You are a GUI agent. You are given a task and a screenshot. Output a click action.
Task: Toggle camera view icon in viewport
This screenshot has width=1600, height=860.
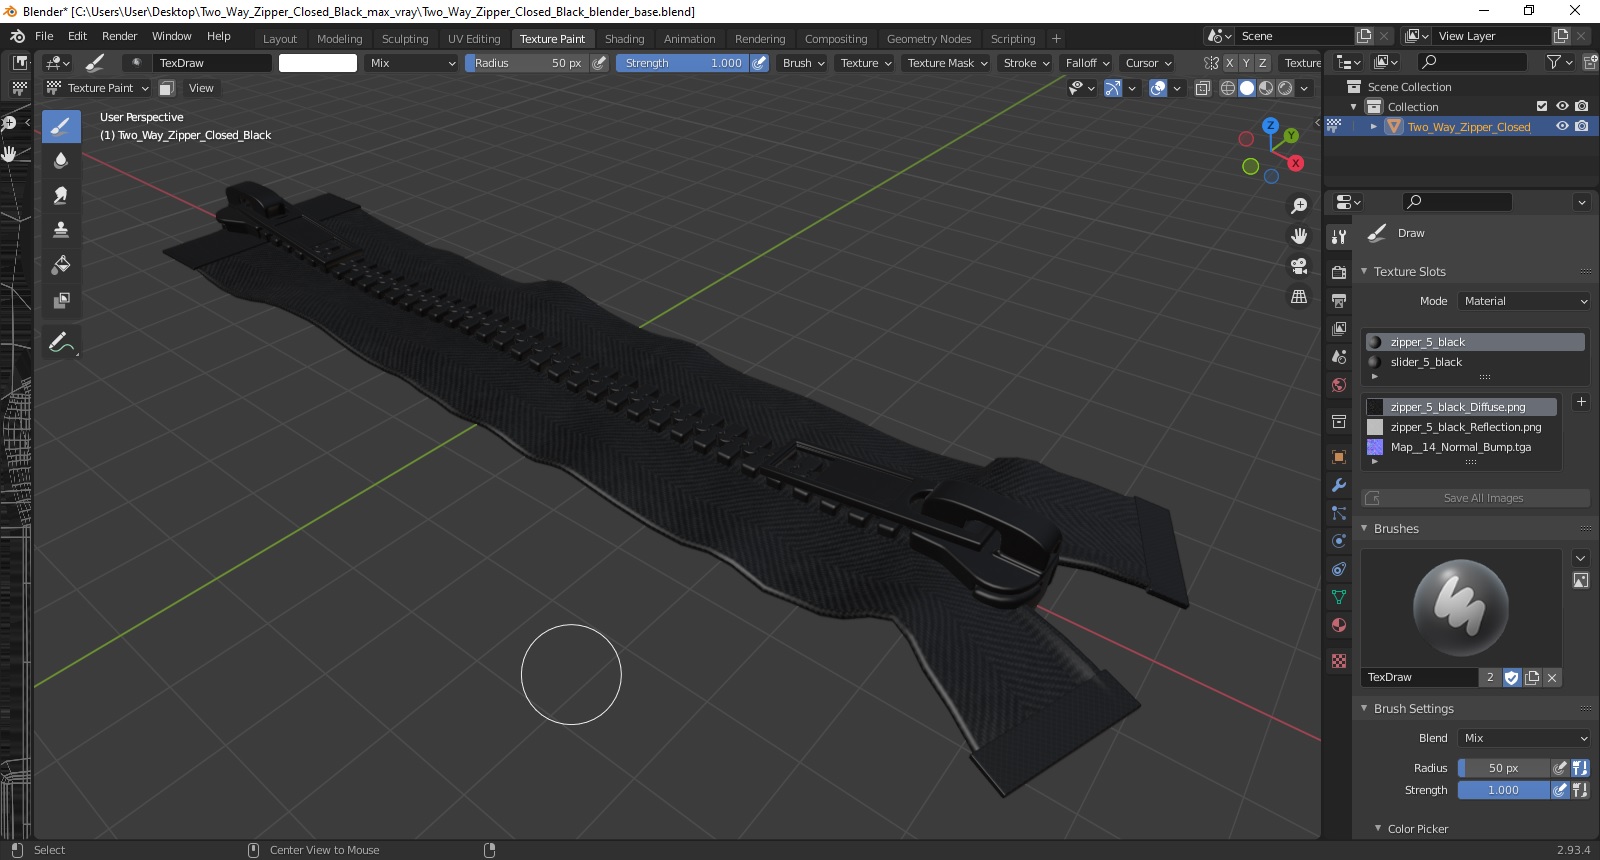[1299, 266]
